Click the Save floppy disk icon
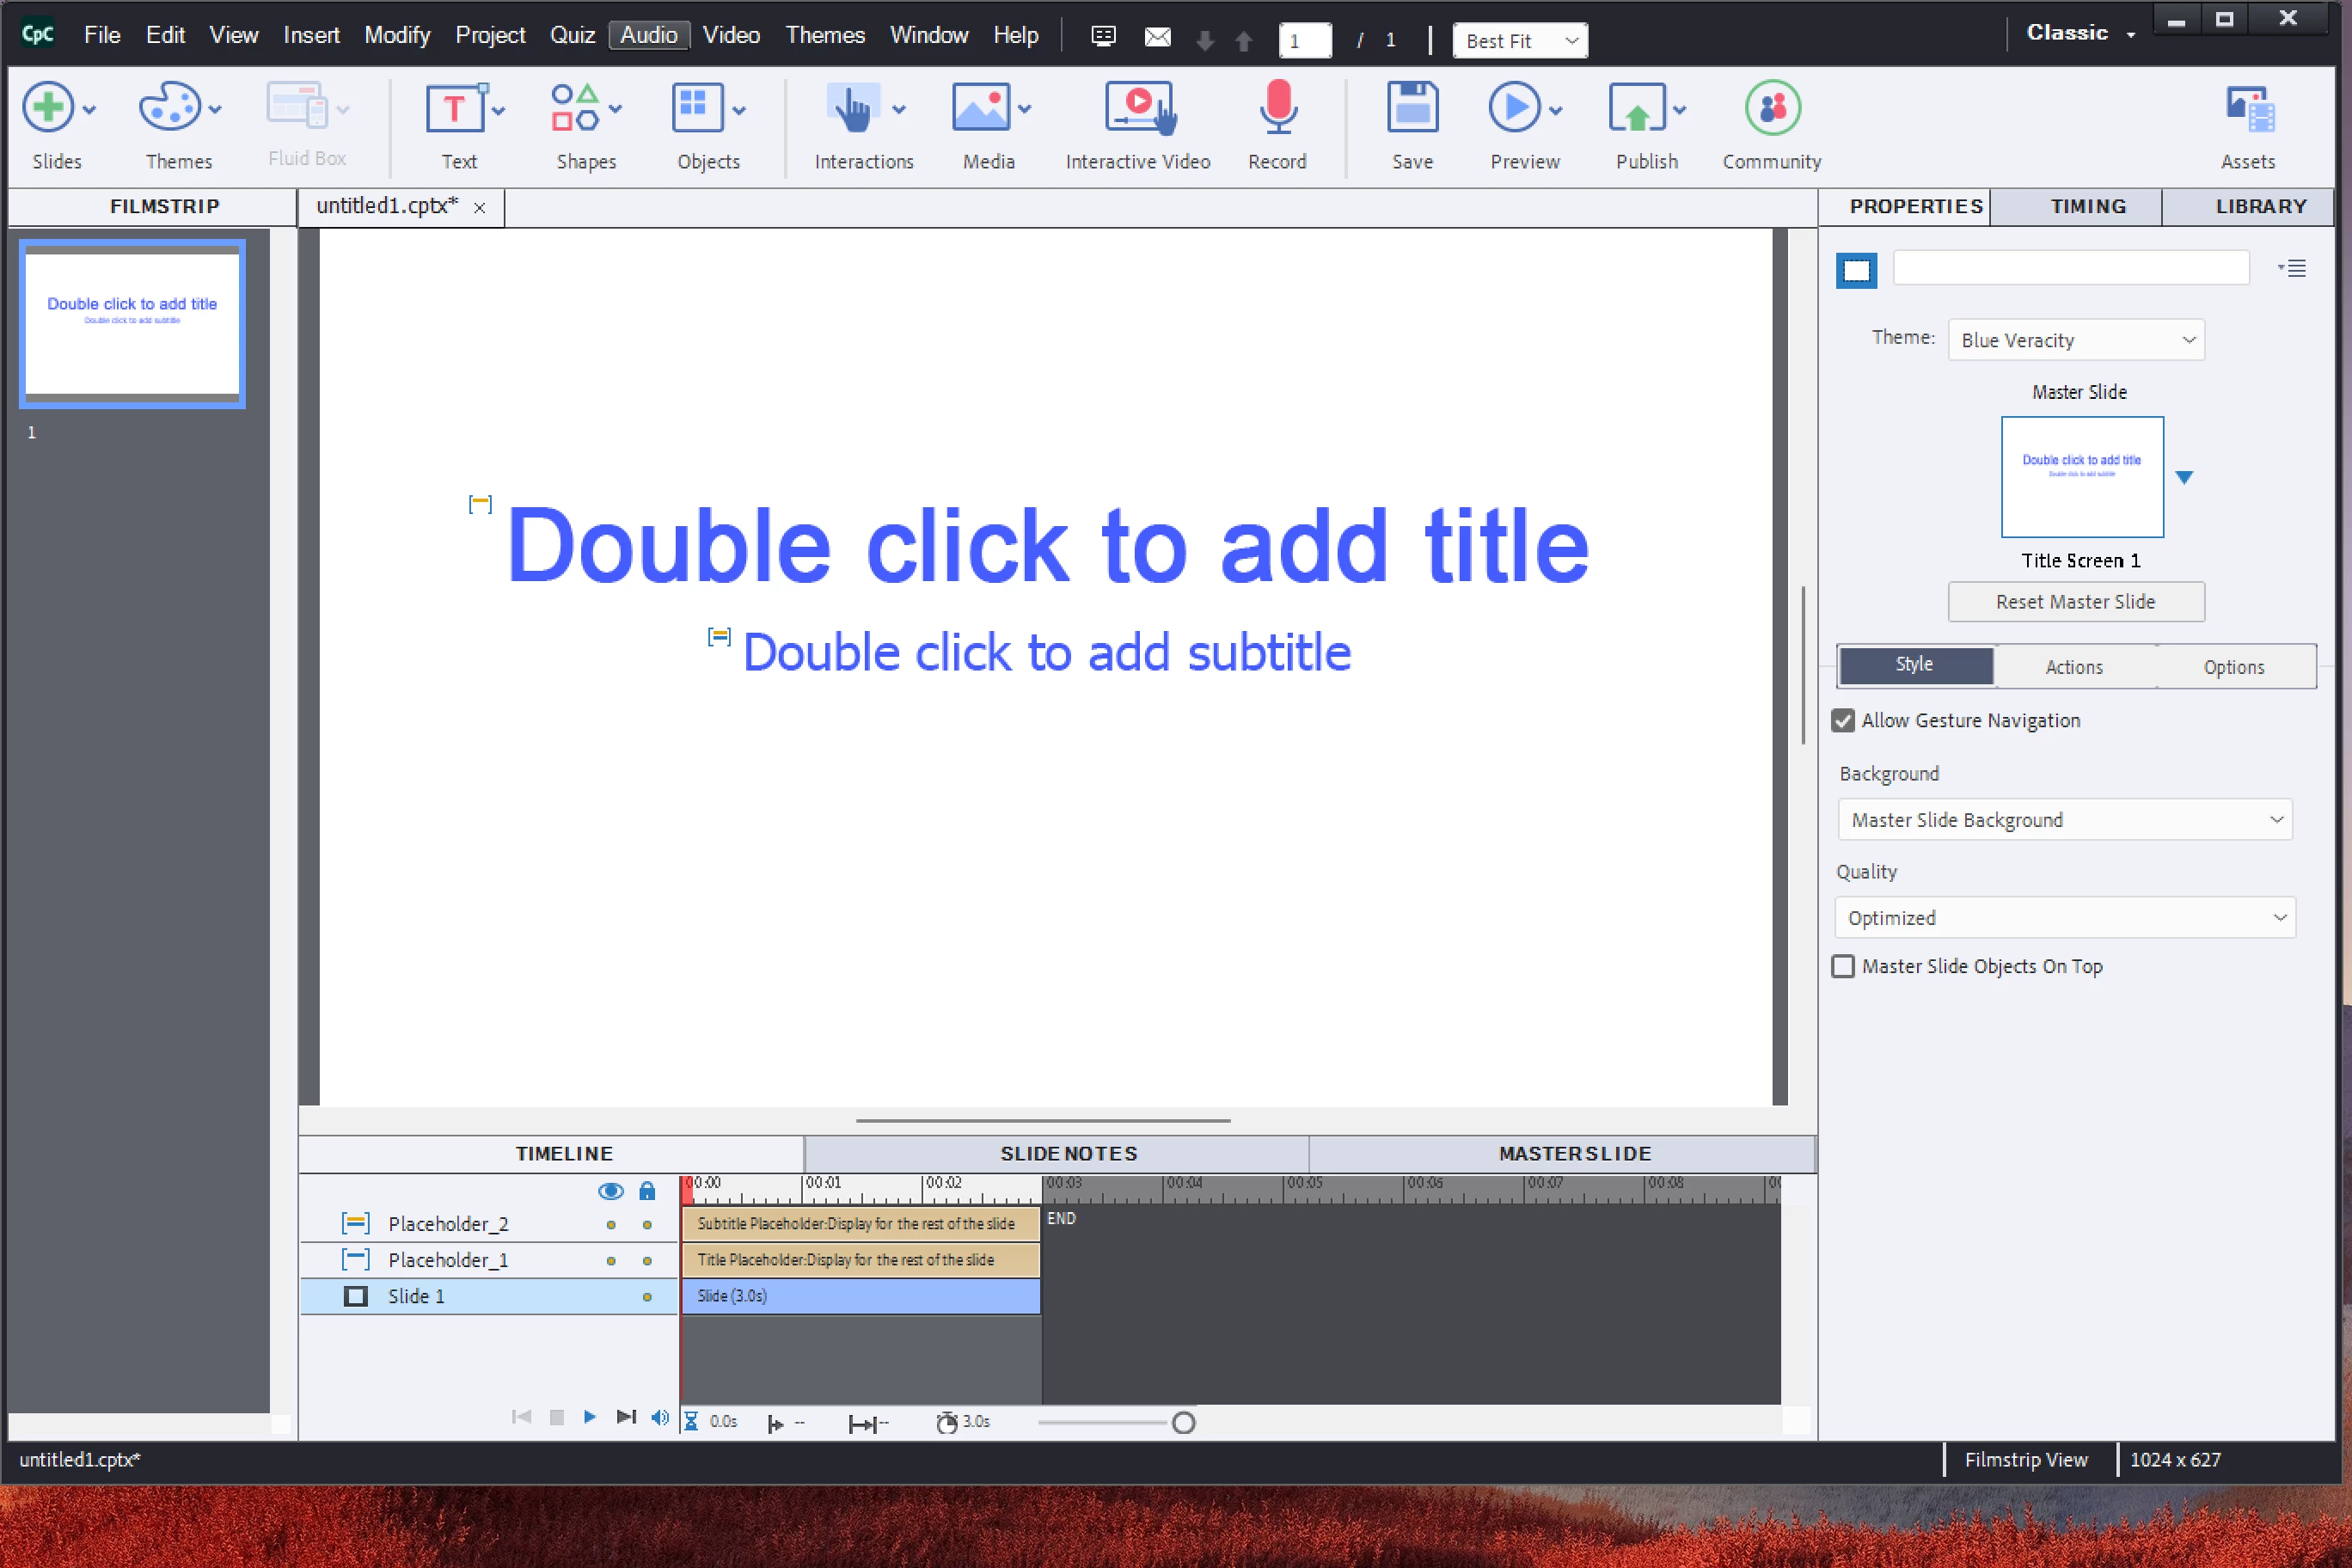 click(x=1412, y=108)
